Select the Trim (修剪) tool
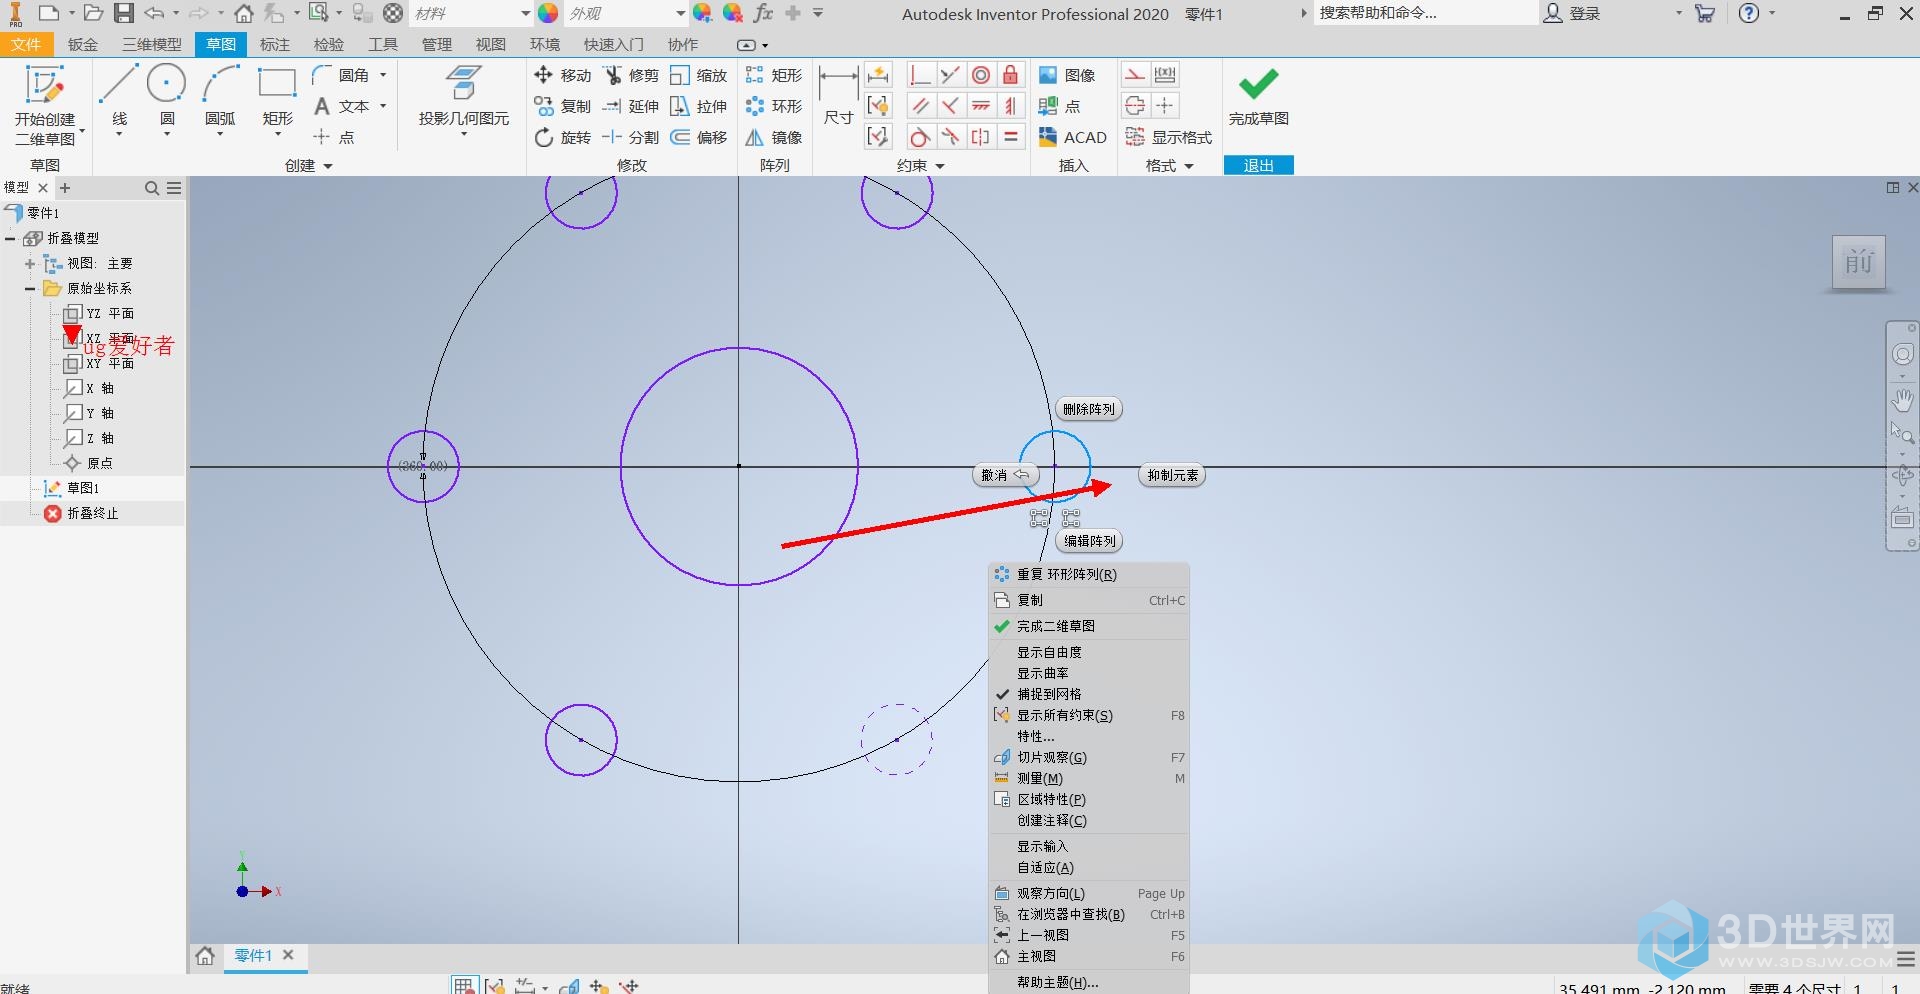Viewport: 1920px width, 994px height. coord(631,75)
